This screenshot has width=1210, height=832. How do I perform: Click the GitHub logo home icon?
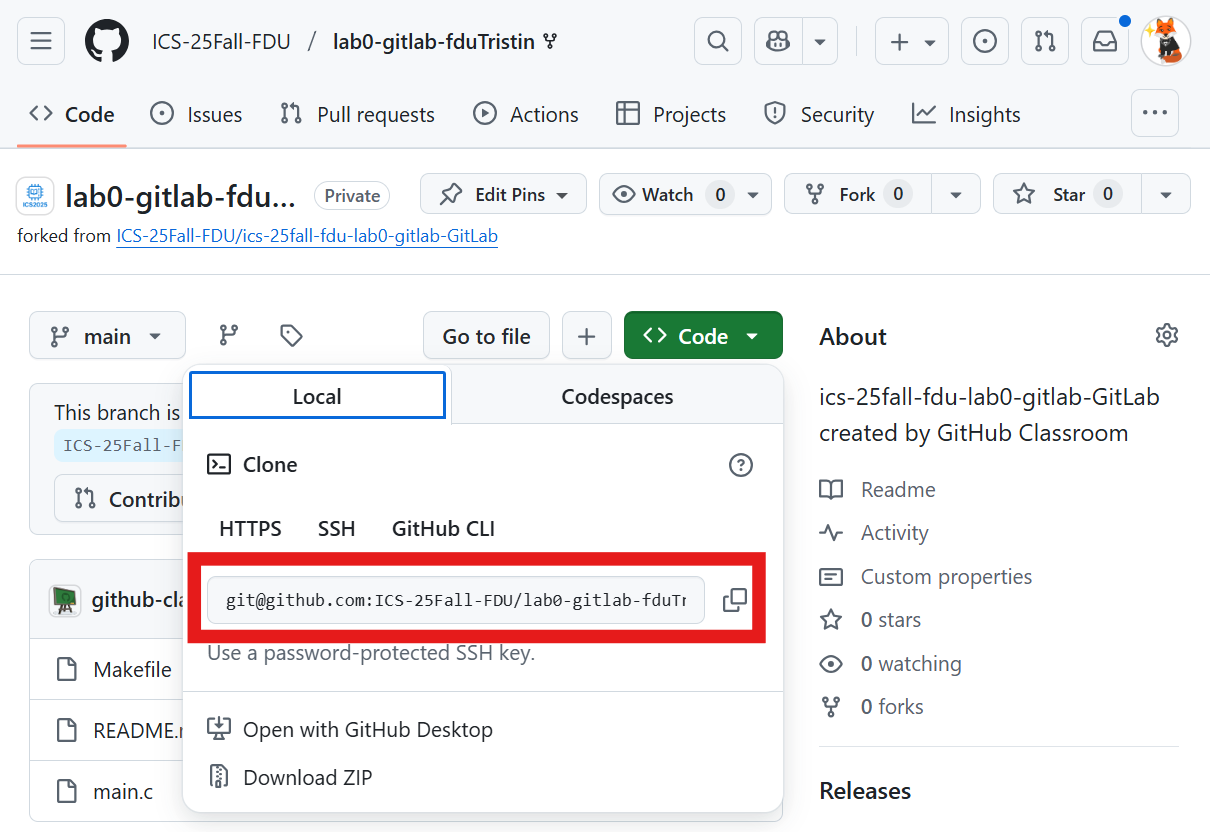[107, 41]
